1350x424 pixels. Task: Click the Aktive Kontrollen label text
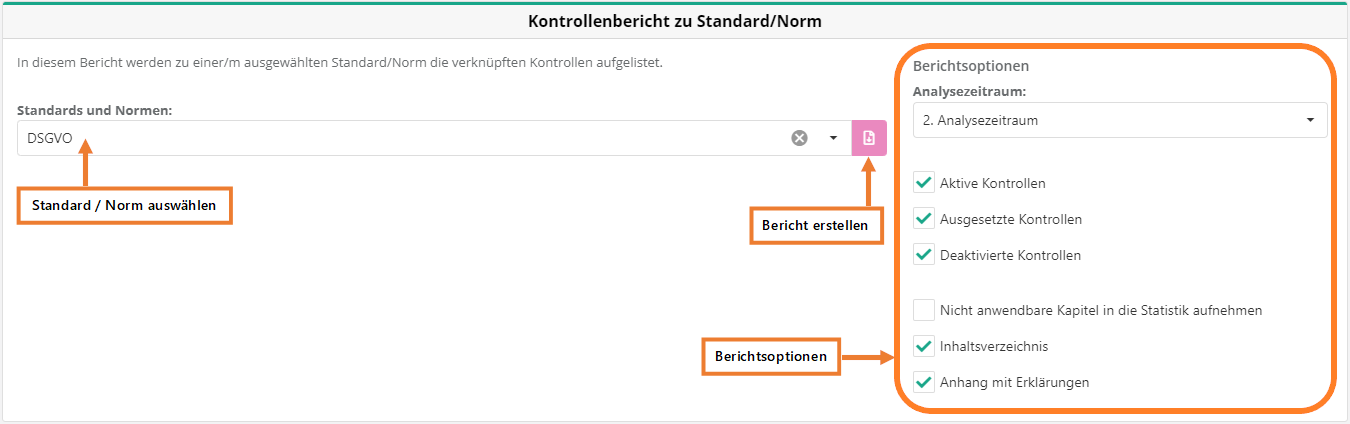click(x=993, y=183)
